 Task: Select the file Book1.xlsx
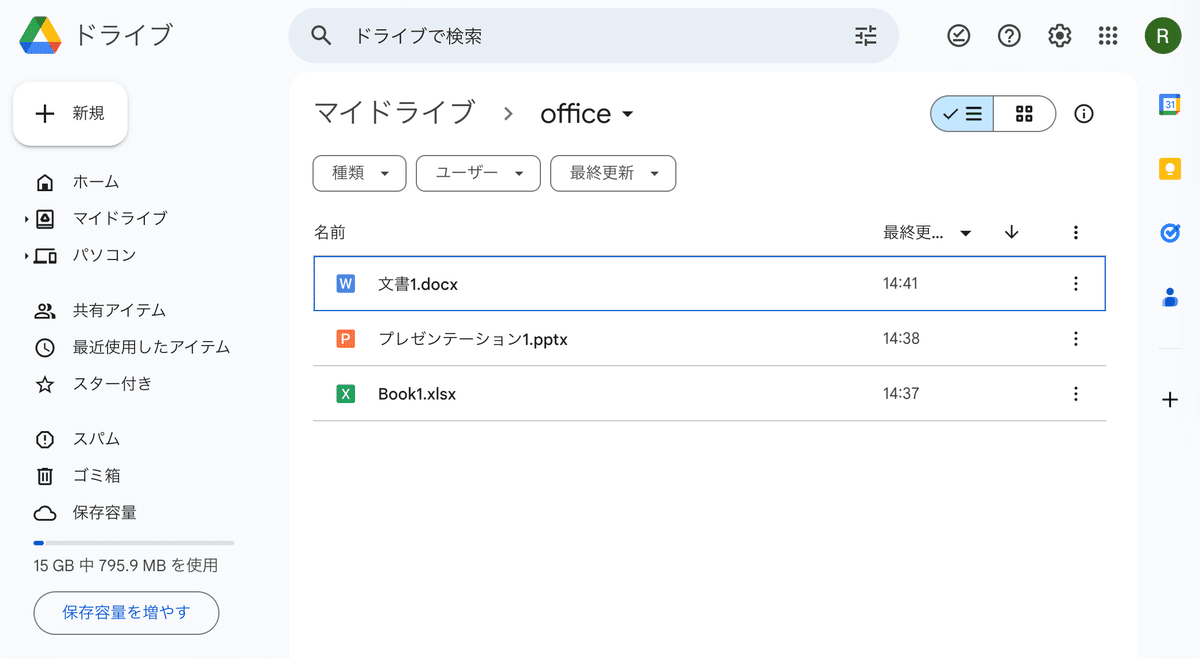coord(709,394)
